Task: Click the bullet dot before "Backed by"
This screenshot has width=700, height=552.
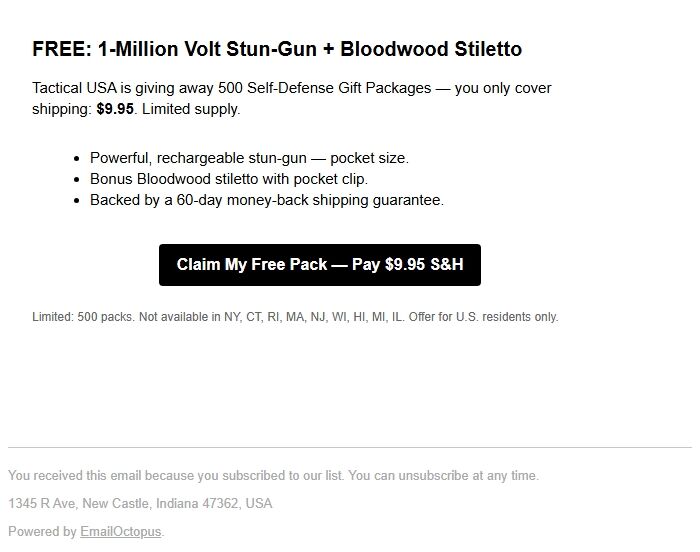Action: click(77, 200)
